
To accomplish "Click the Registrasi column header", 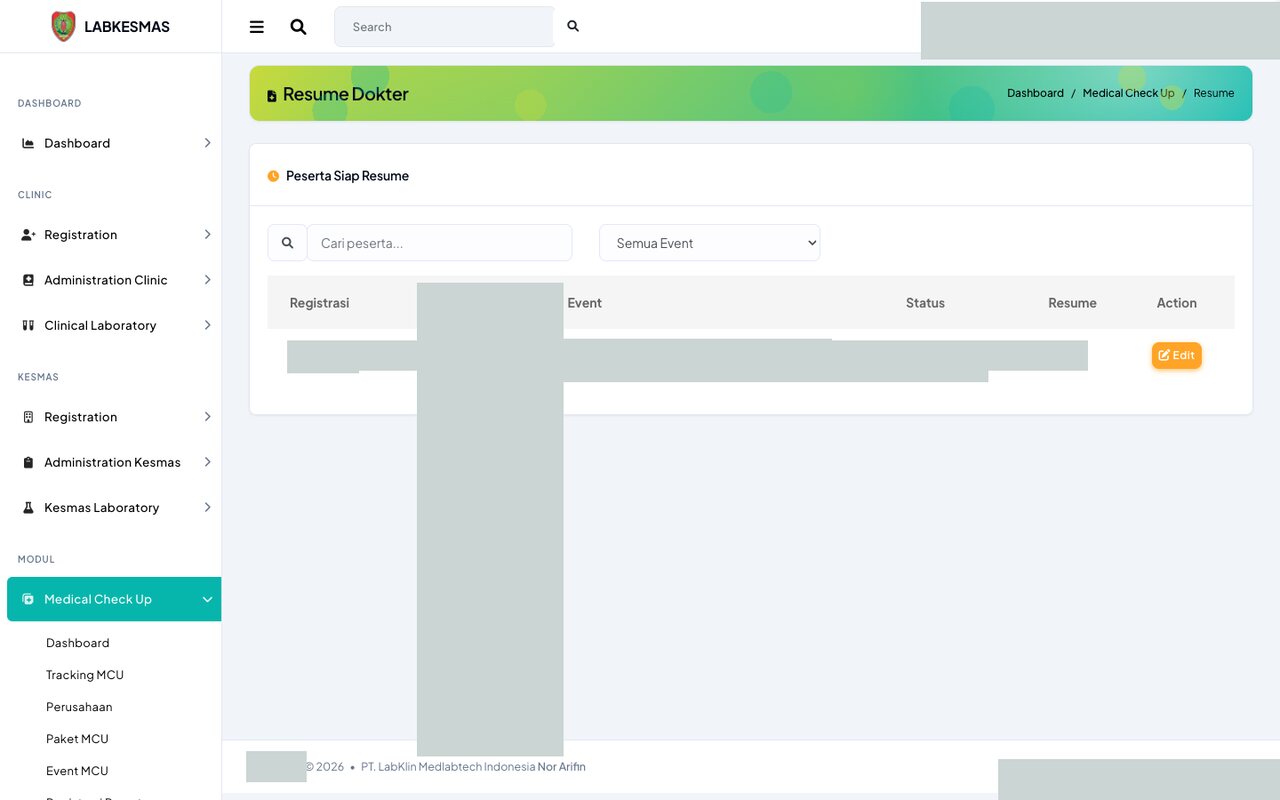I will point(320,303).
